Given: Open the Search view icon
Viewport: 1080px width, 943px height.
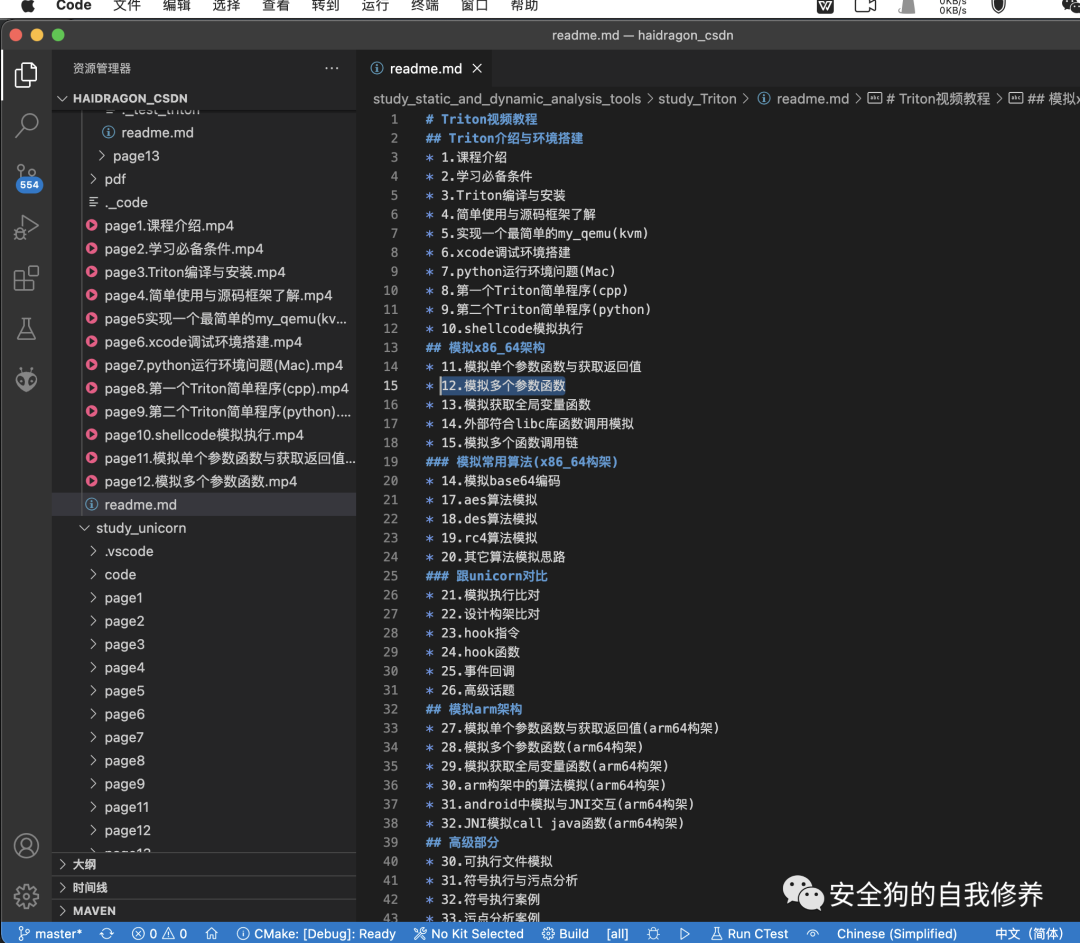Looking at the screenshot, I should (26, 125).
